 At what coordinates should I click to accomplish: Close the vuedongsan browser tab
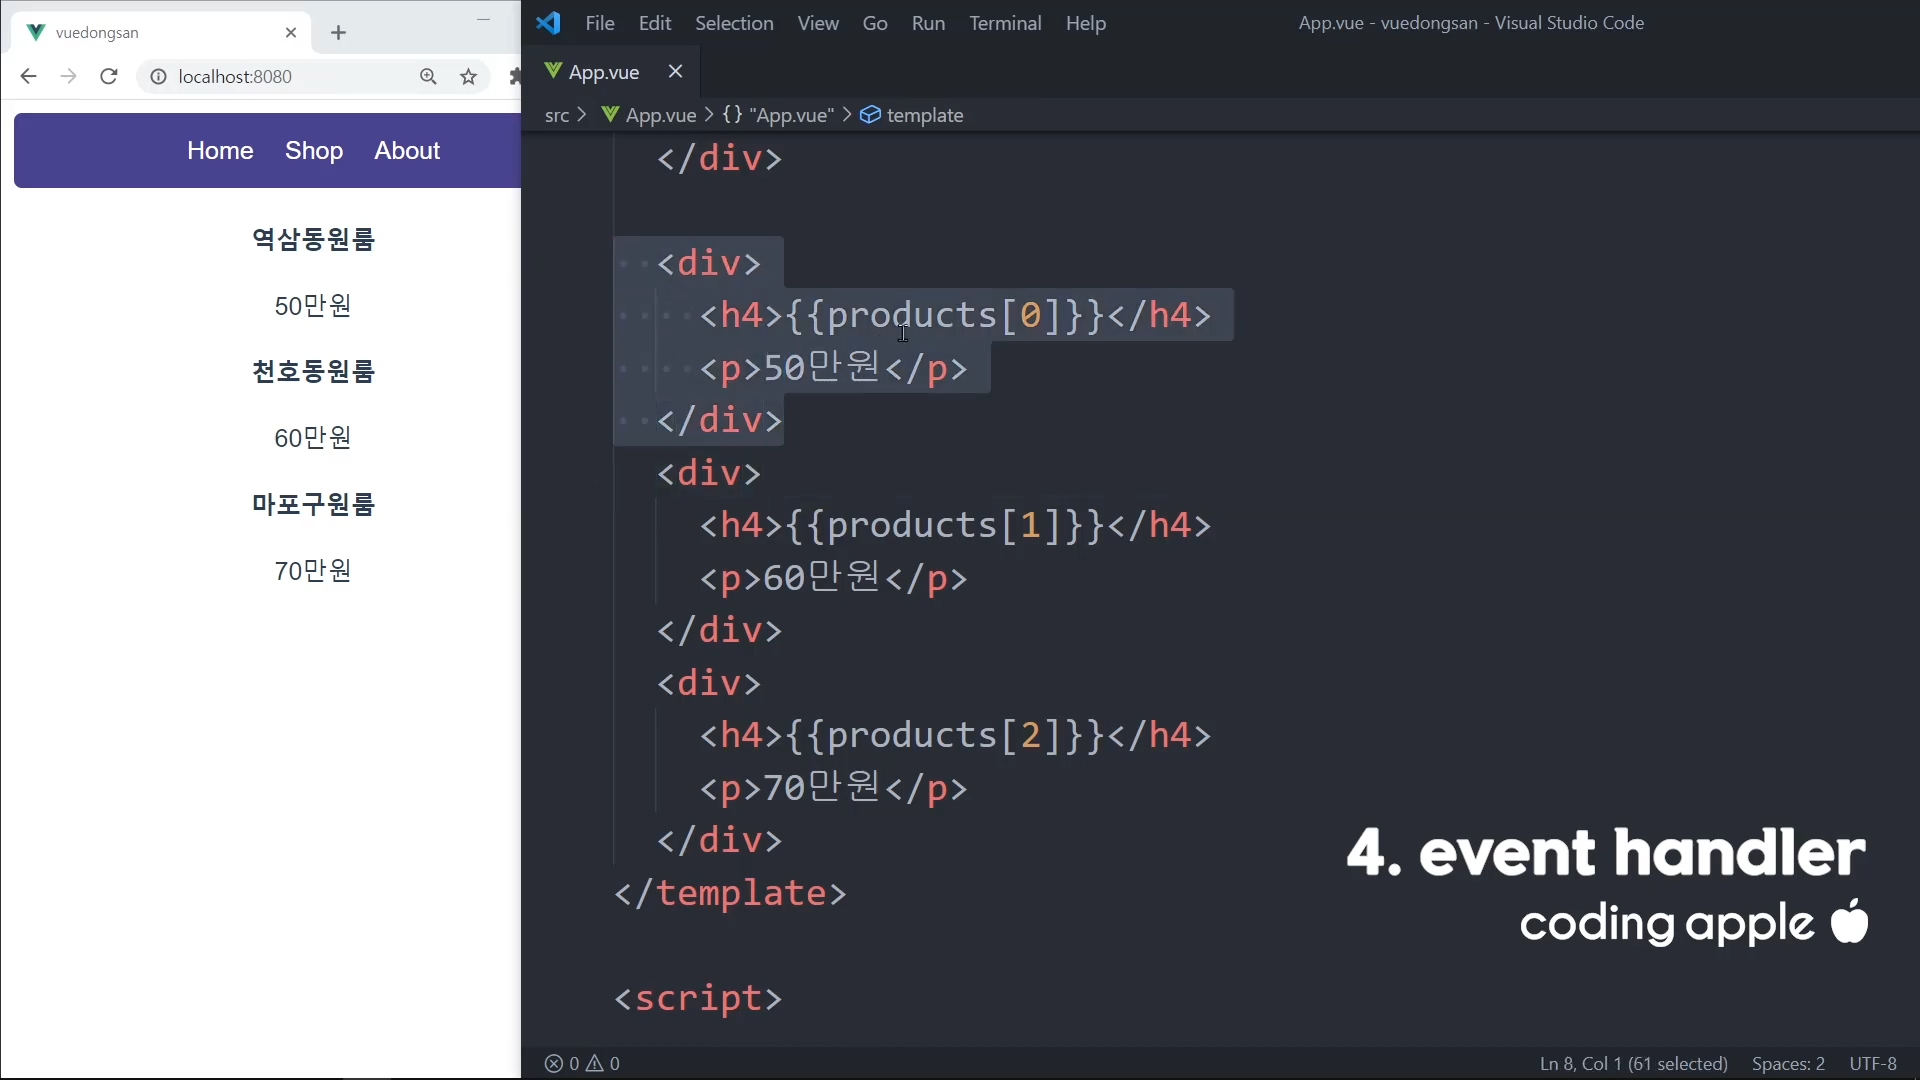[x=291, y=33]
